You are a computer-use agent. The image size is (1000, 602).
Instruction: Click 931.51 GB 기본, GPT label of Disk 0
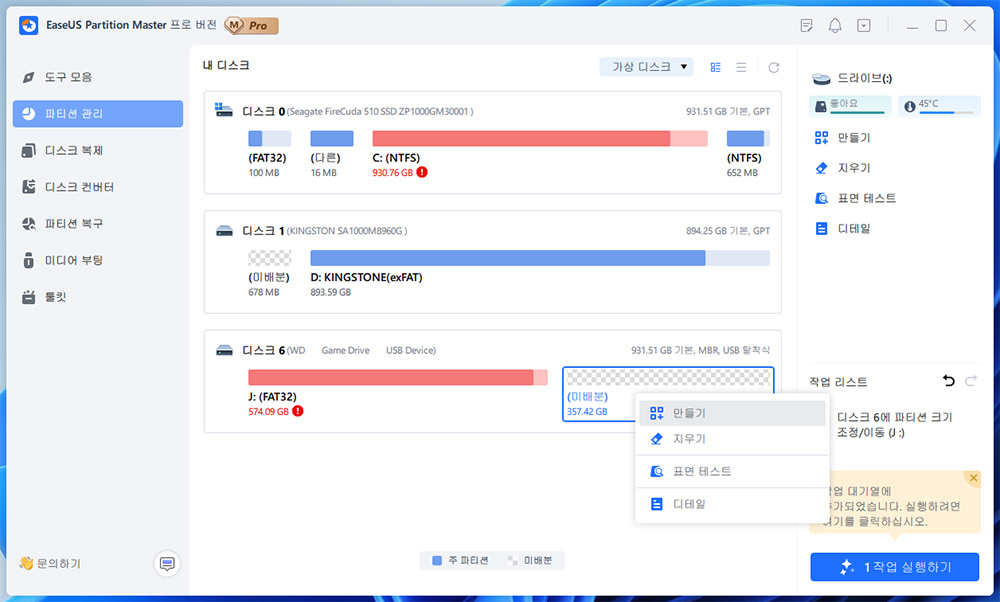tap(728, 111)
